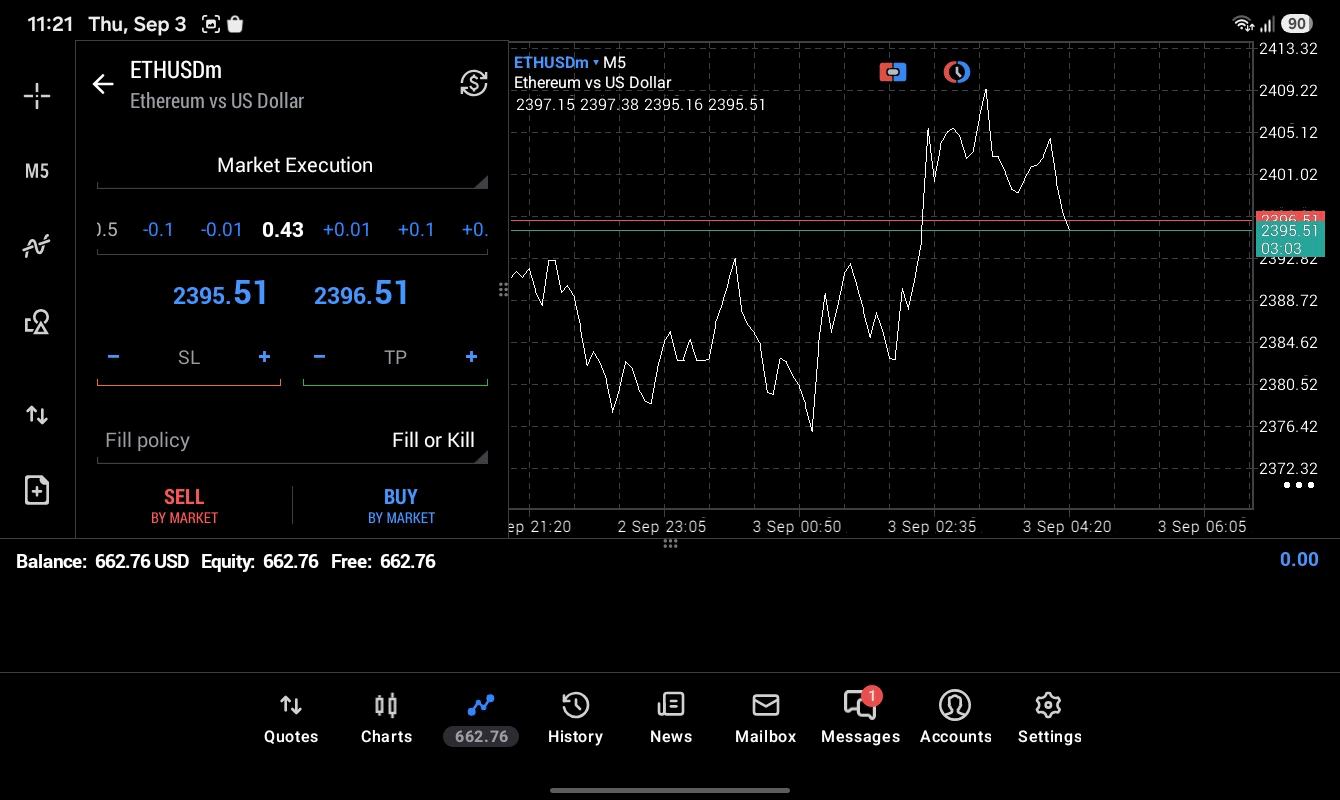The image size is (1340, 800).
Task: Switch symbol using dollar refresh icon
Action: (x=474, y=83)
